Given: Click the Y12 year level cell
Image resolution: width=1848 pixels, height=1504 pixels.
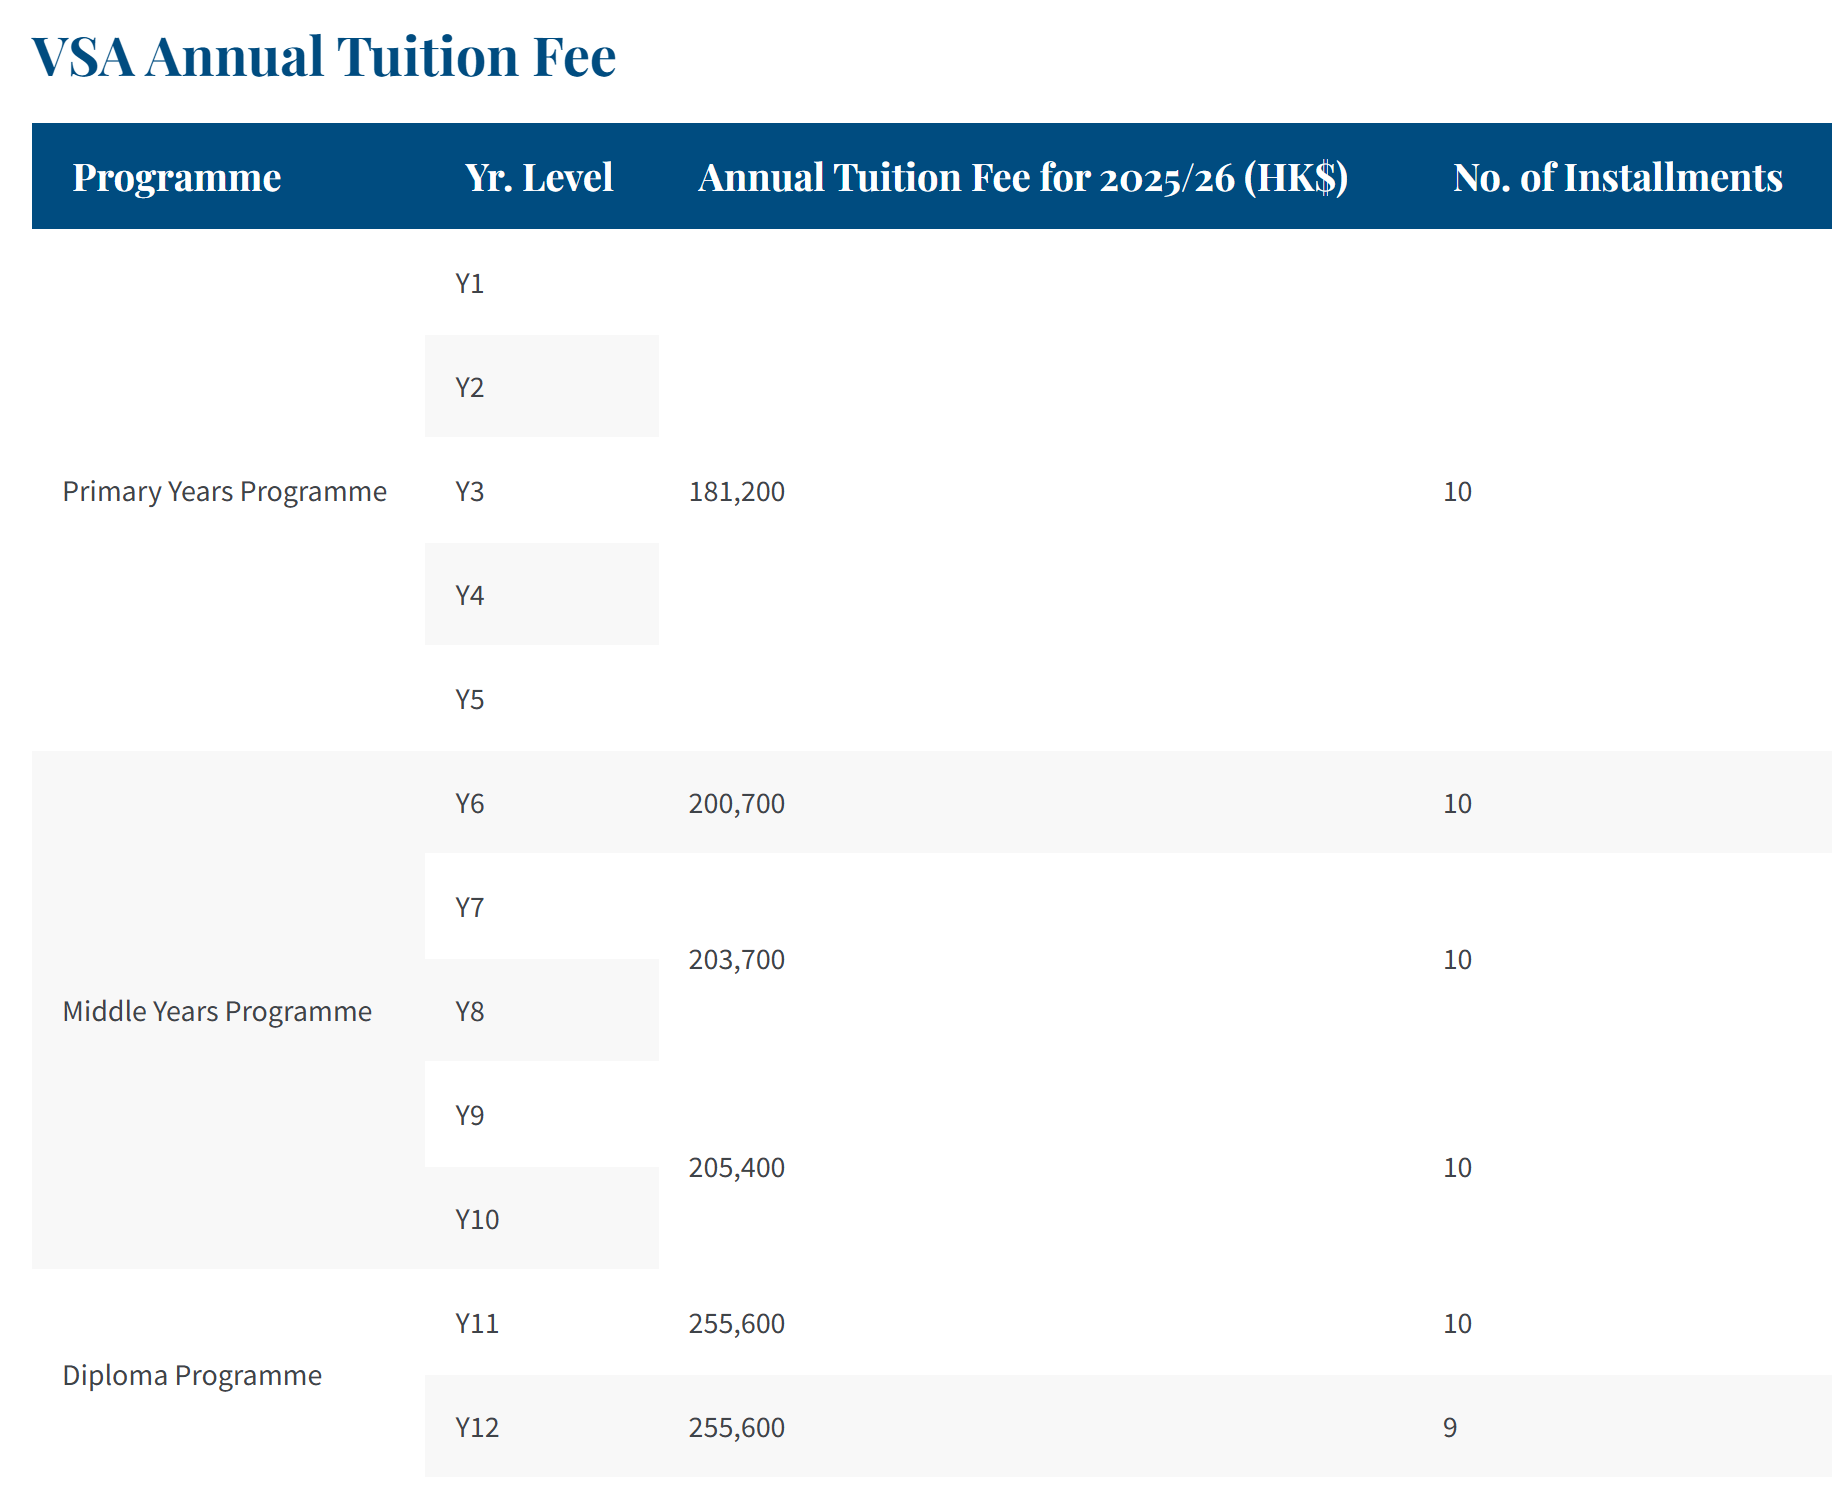Looking at the screenshot, I should [477, 1427].
